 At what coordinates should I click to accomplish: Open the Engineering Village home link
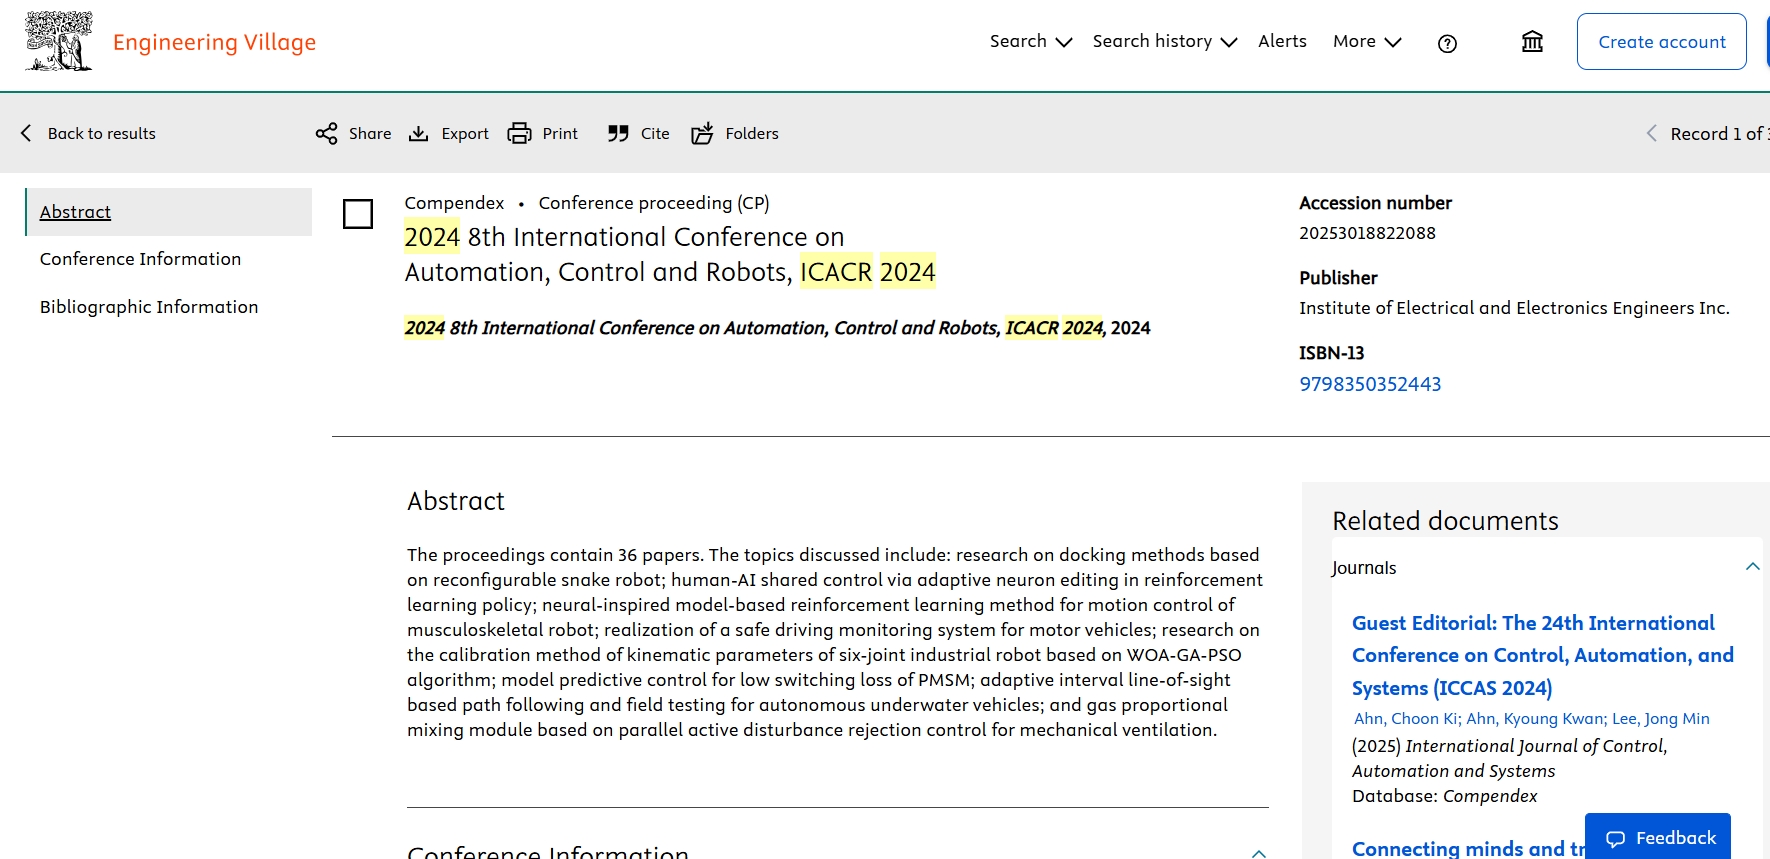[x=214, y=42]
